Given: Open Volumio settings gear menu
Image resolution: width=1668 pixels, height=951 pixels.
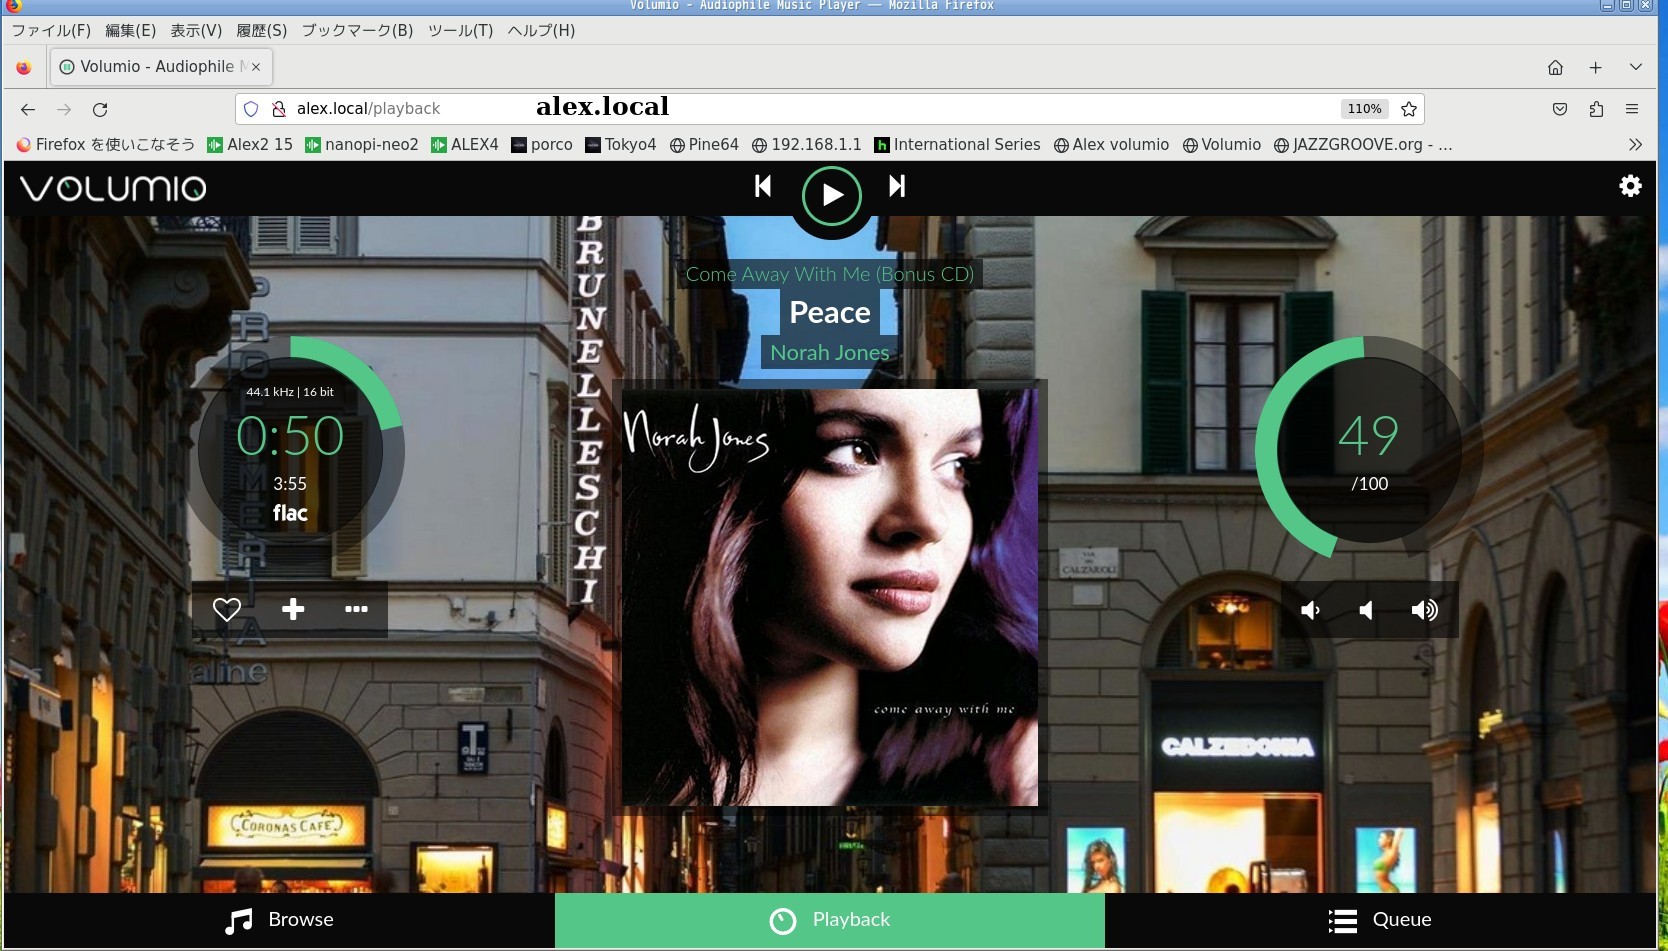Looking at the screenshot, I should tap(1630, 186).
